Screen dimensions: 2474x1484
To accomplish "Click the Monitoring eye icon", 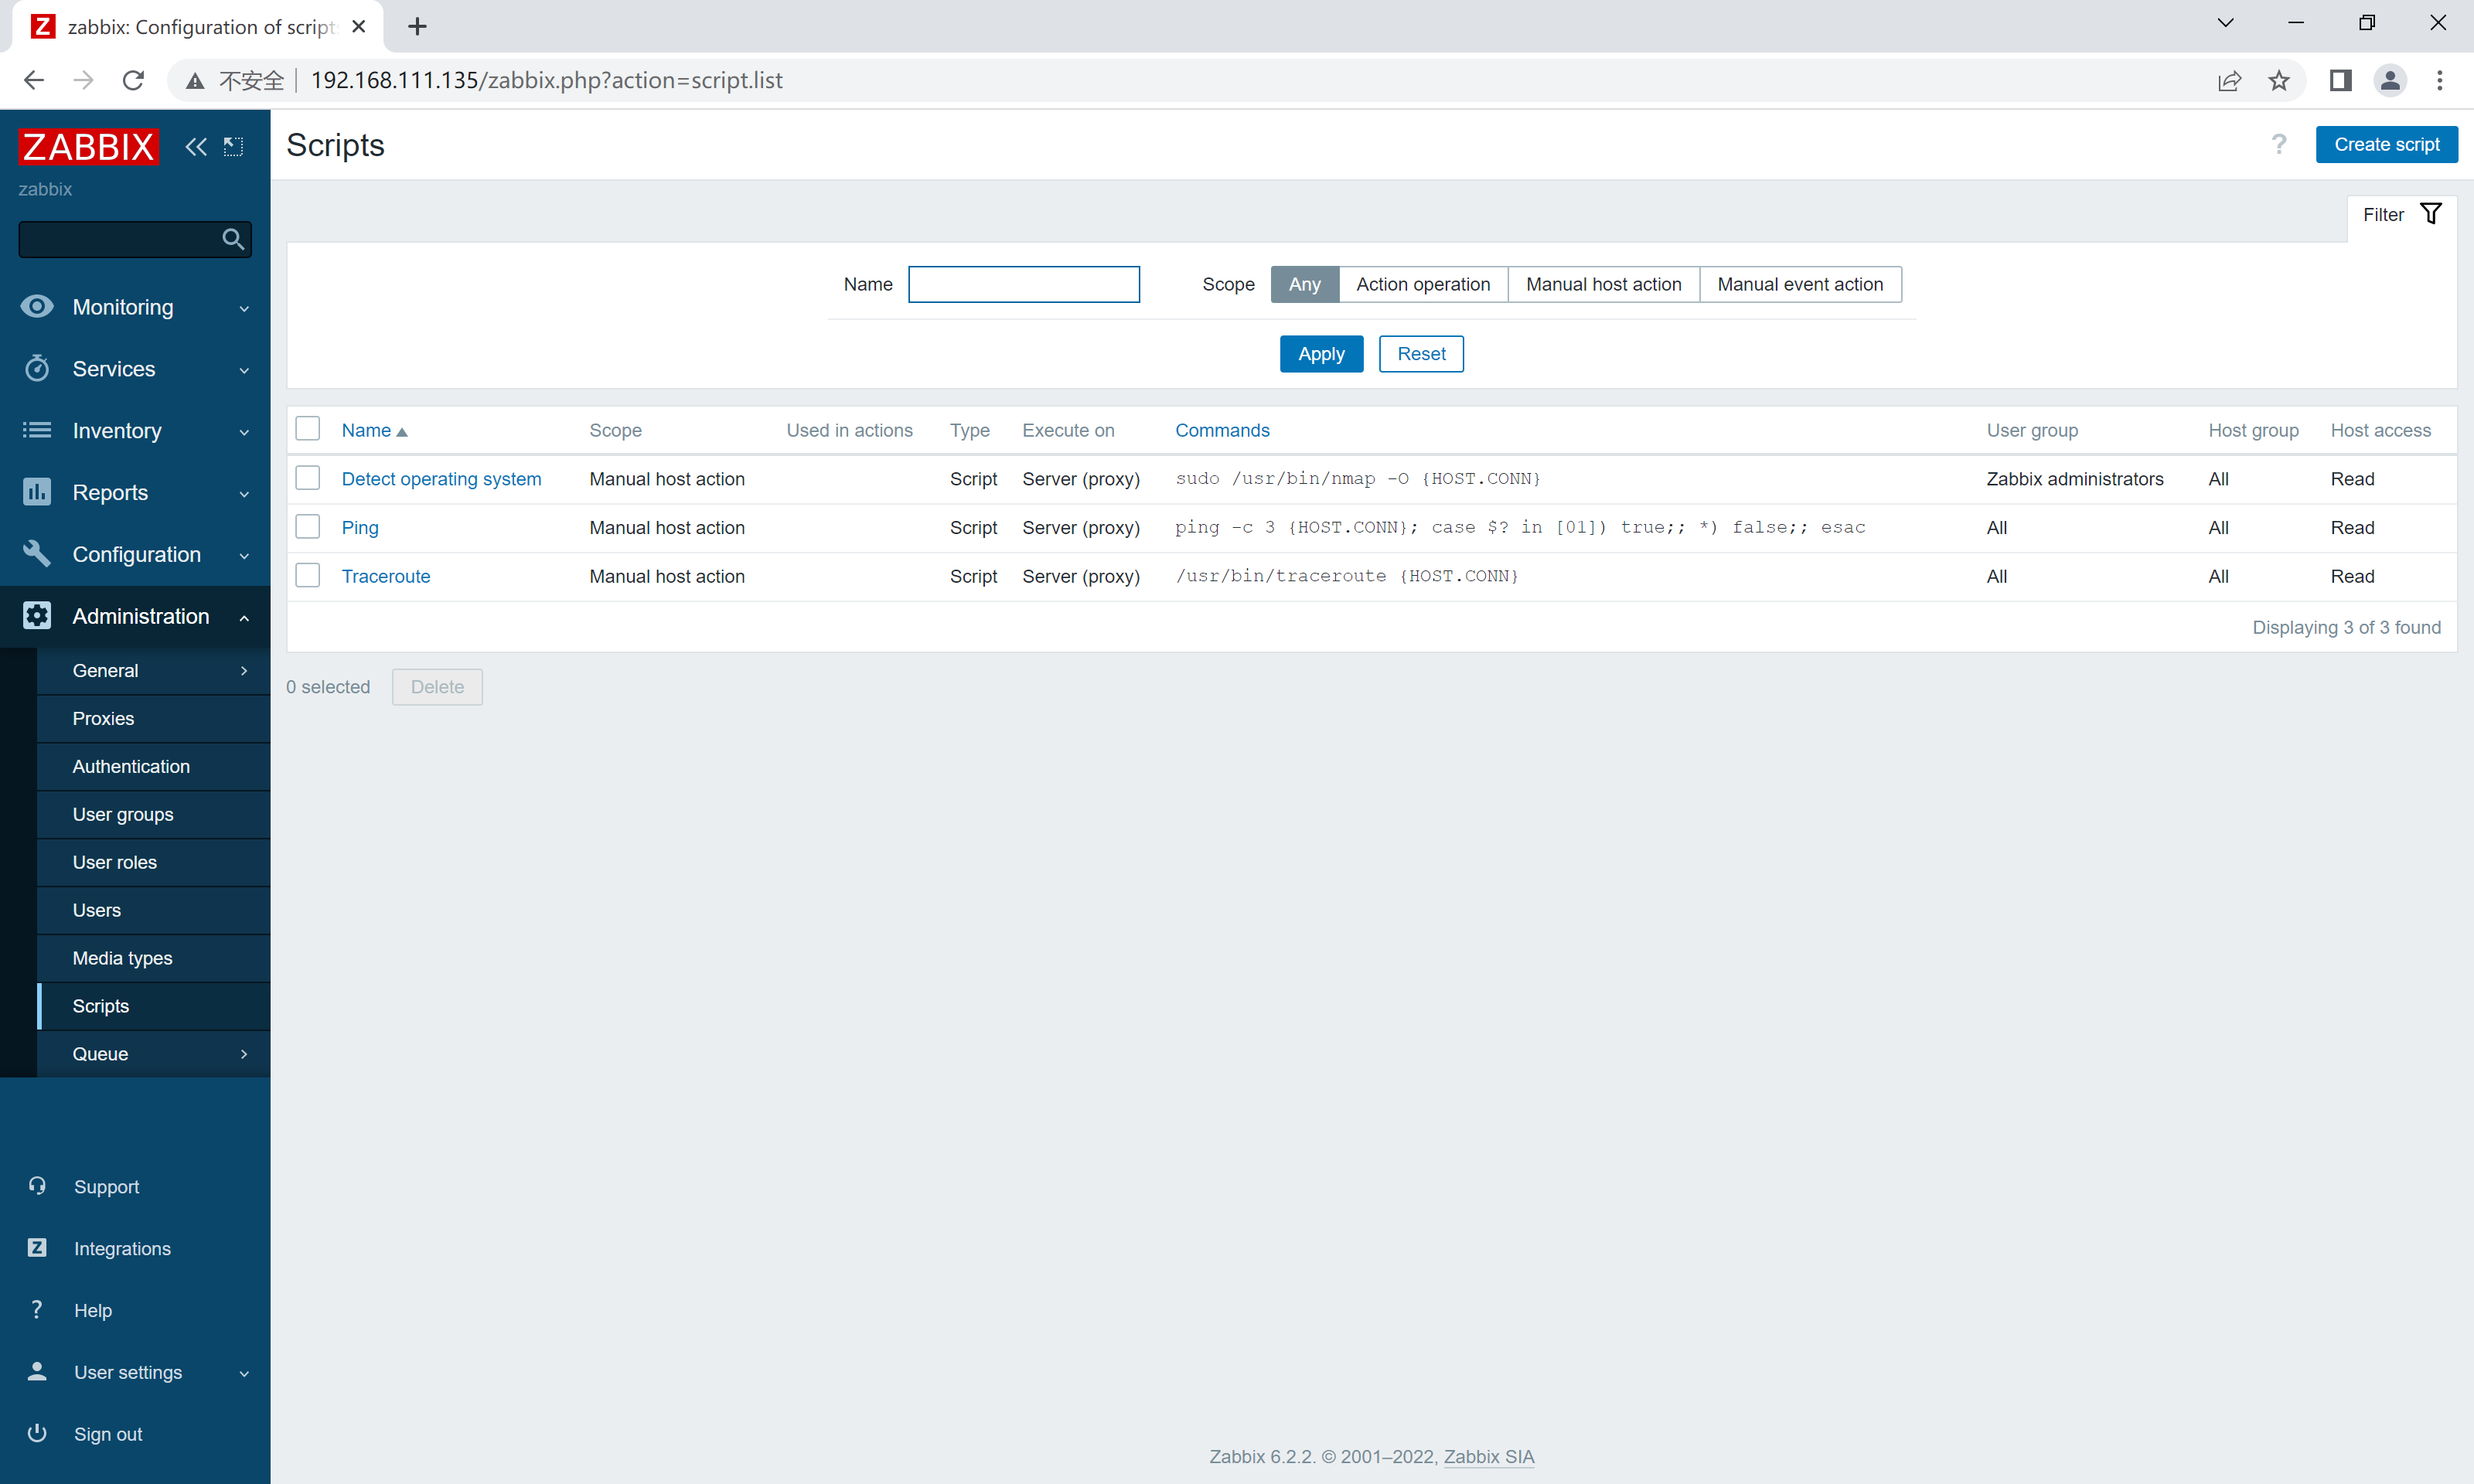I will click(37, 306).
